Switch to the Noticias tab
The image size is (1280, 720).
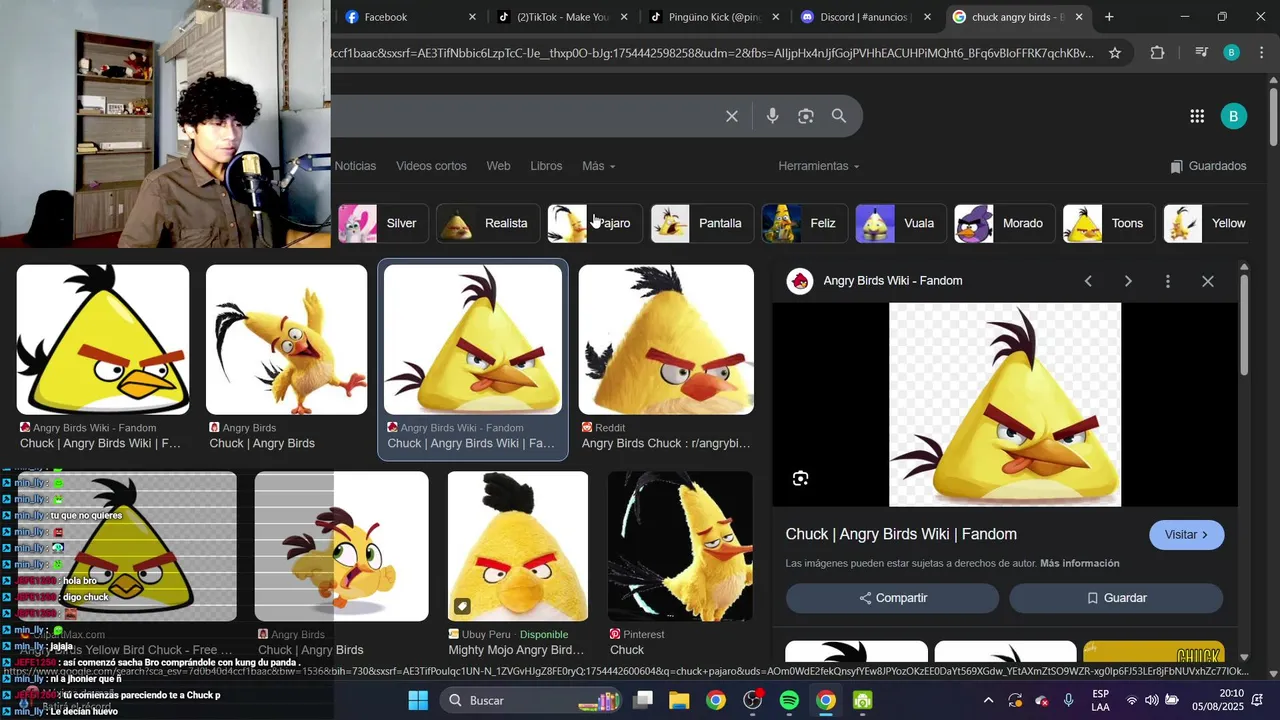355,166
